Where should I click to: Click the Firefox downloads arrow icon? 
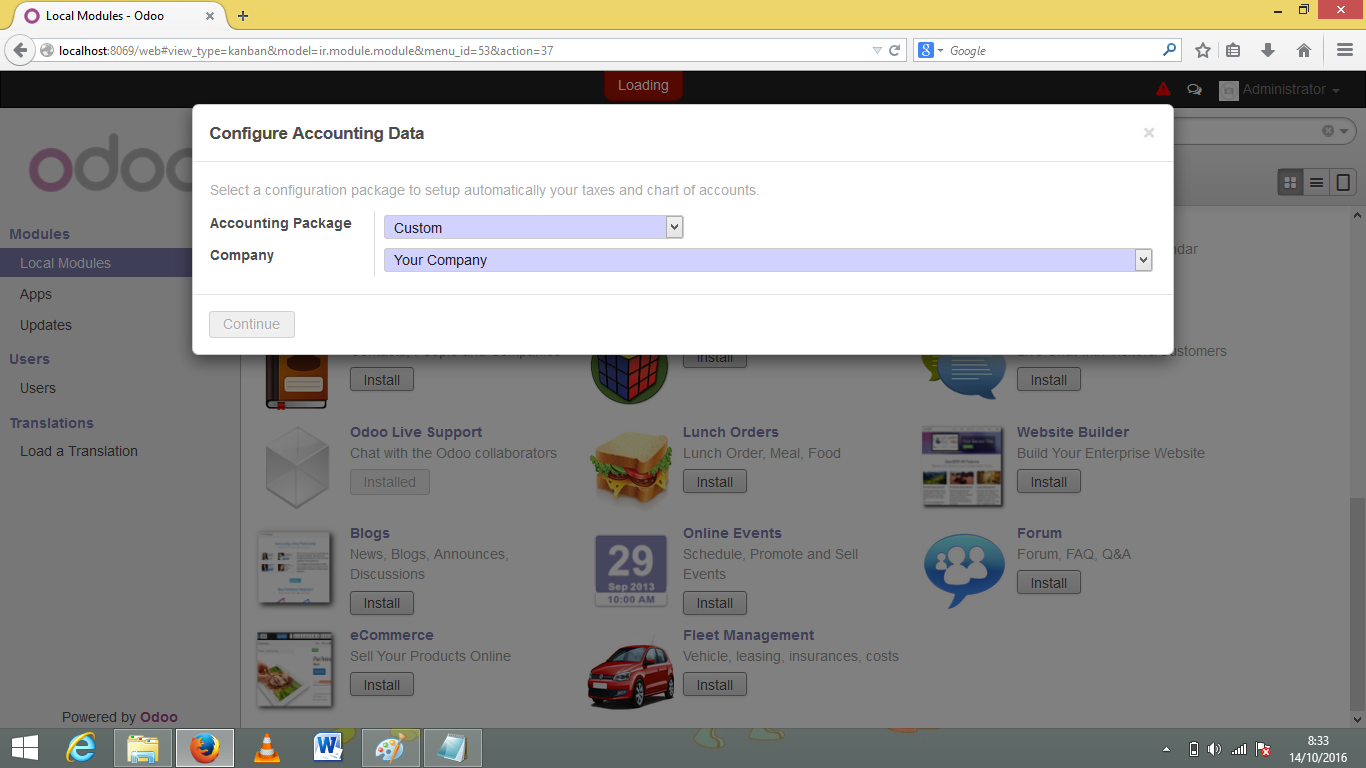pos(1268,48)
